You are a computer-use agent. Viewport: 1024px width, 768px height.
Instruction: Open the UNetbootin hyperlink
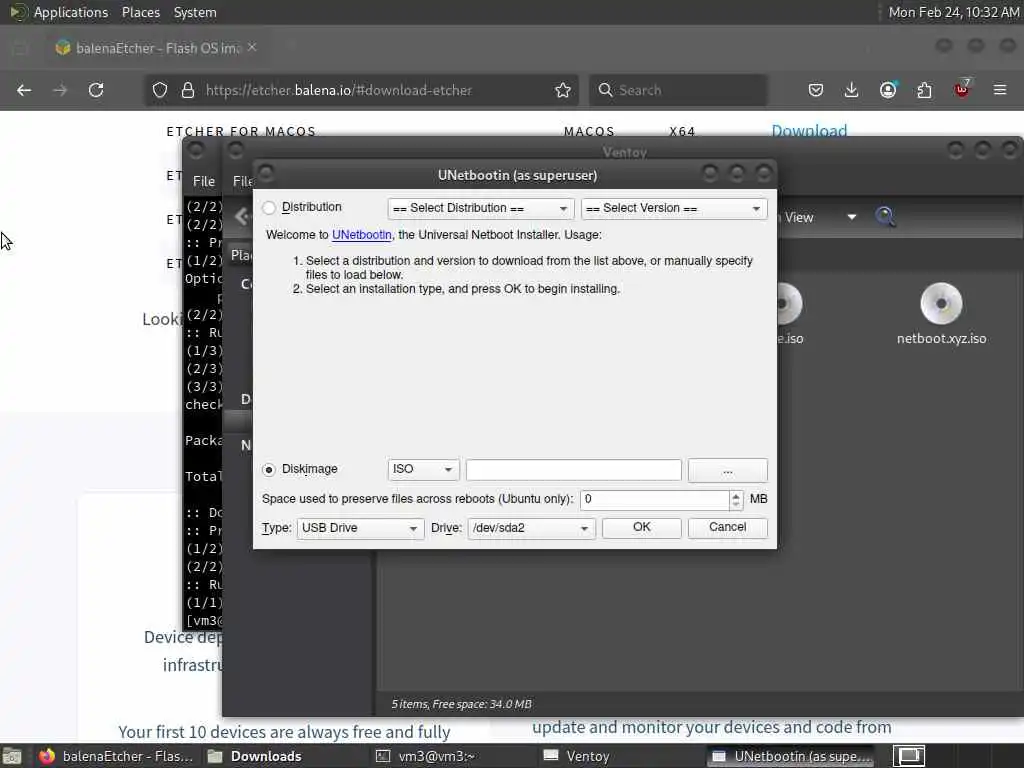[362, 235]
